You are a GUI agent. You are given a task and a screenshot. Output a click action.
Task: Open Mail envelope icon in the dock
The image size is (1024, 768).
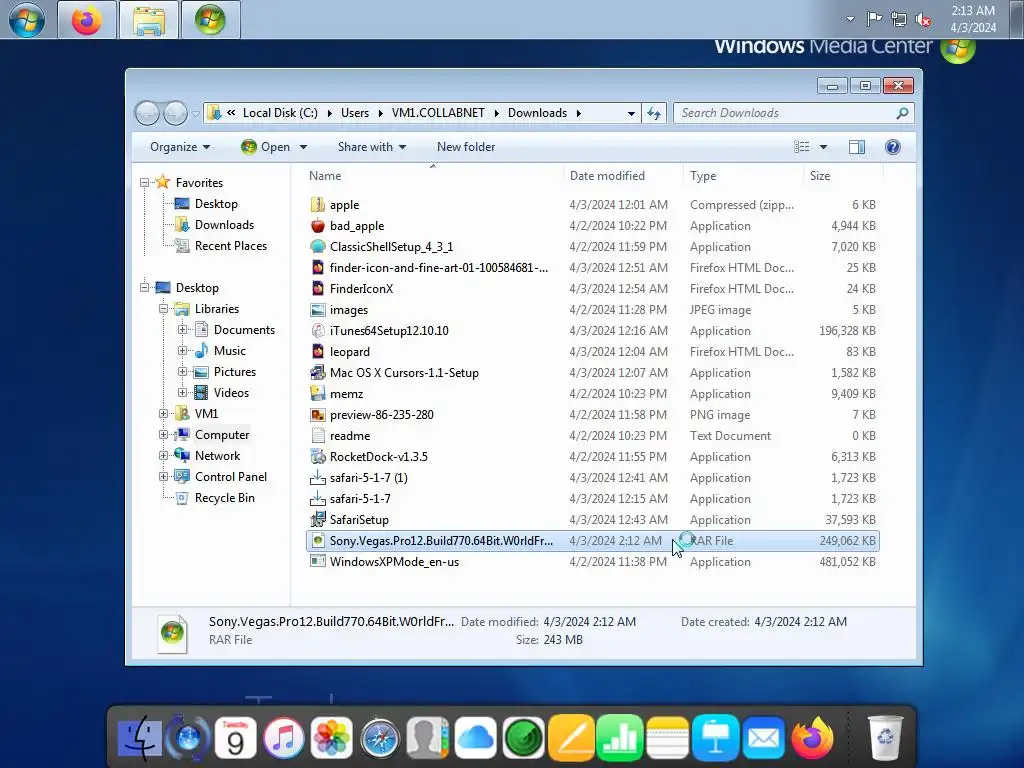763,738
